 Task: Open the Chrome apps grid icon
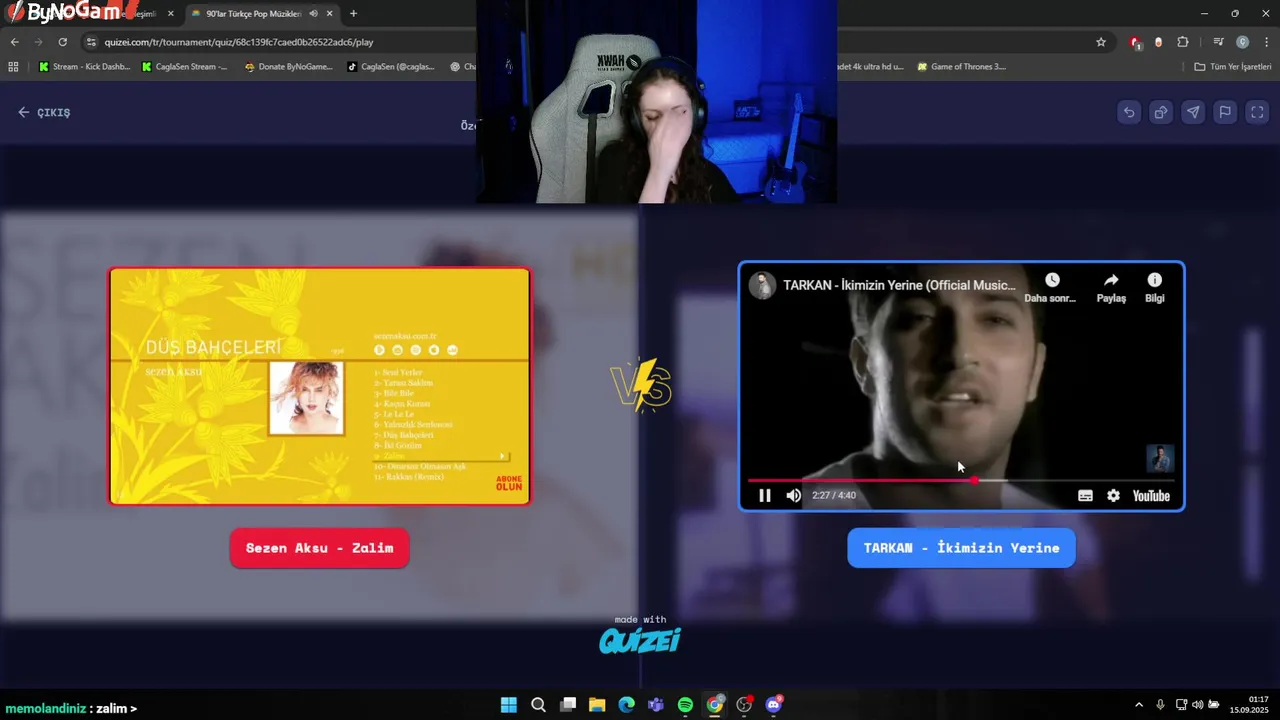click(x=13, y=67)
